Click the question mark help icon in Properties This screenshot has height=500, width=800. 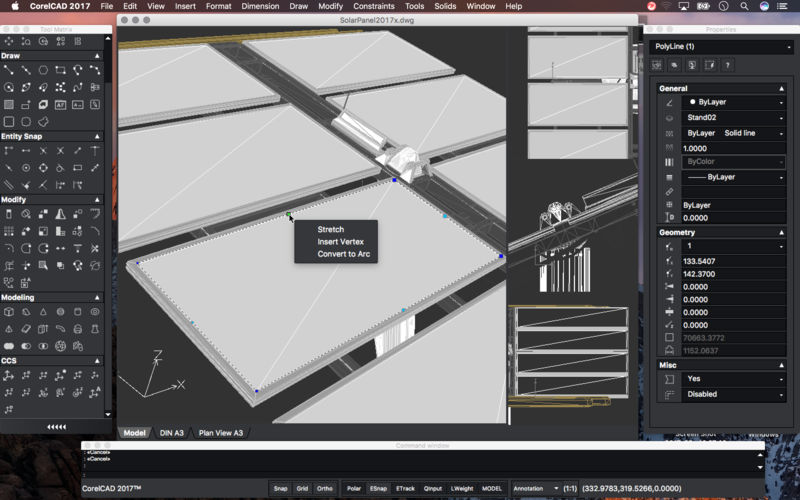(x=728, y=65)
